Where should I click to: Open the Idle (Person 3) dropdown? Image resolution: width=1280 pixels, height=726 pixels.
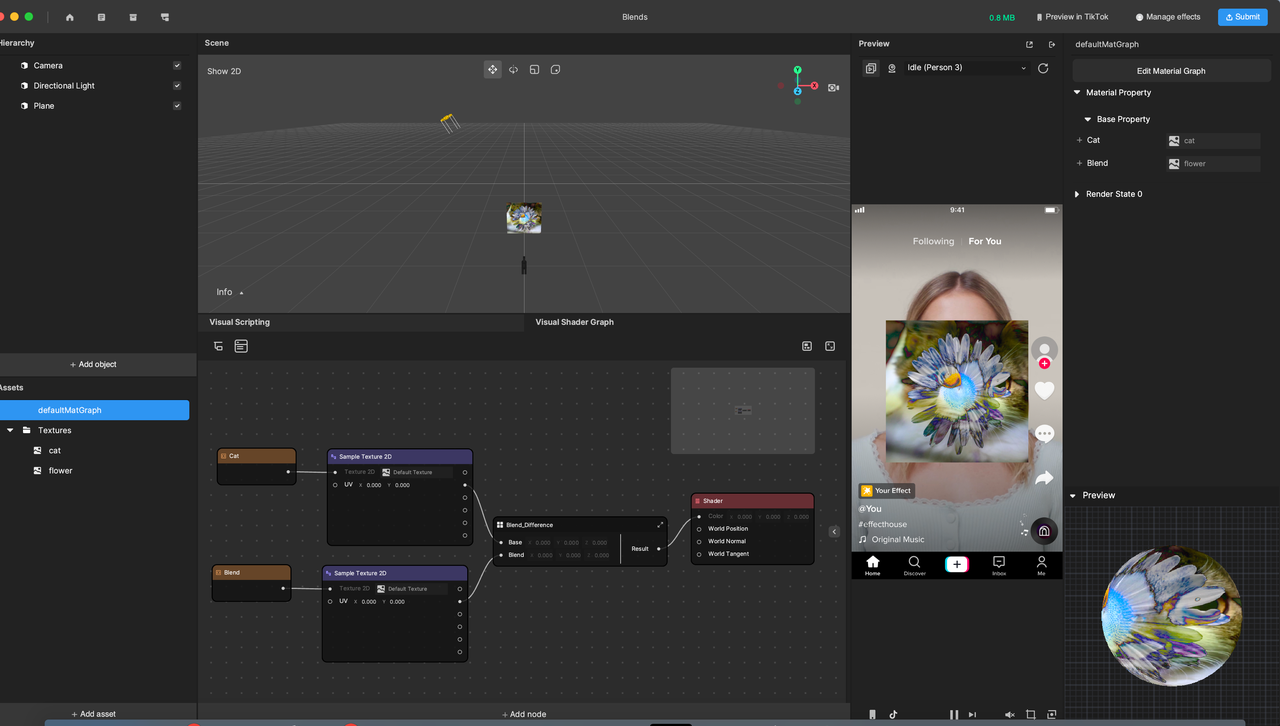tap(966, 68)
